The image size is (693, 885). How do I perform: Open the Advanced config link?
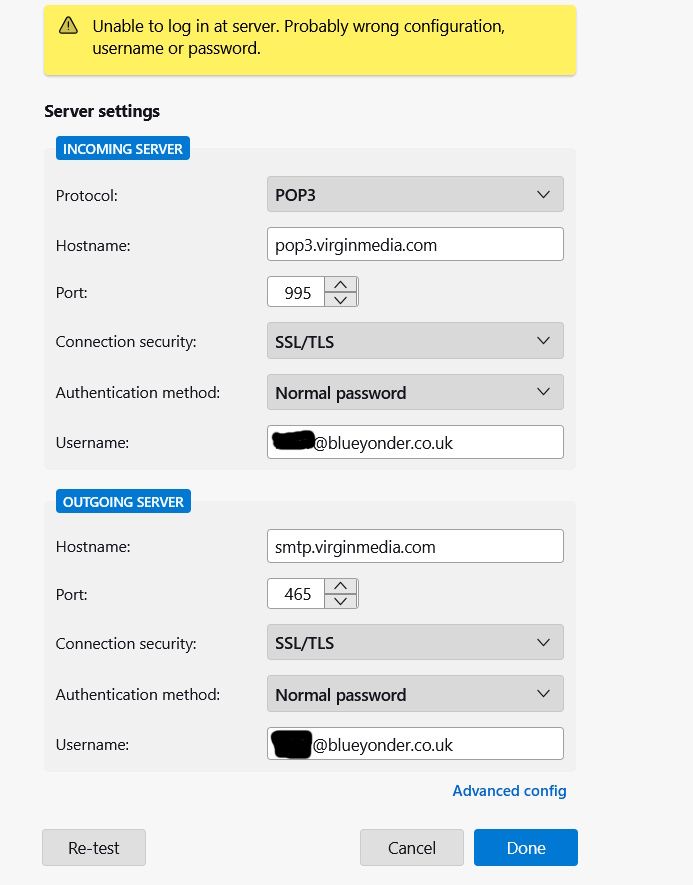coord(509,790)
